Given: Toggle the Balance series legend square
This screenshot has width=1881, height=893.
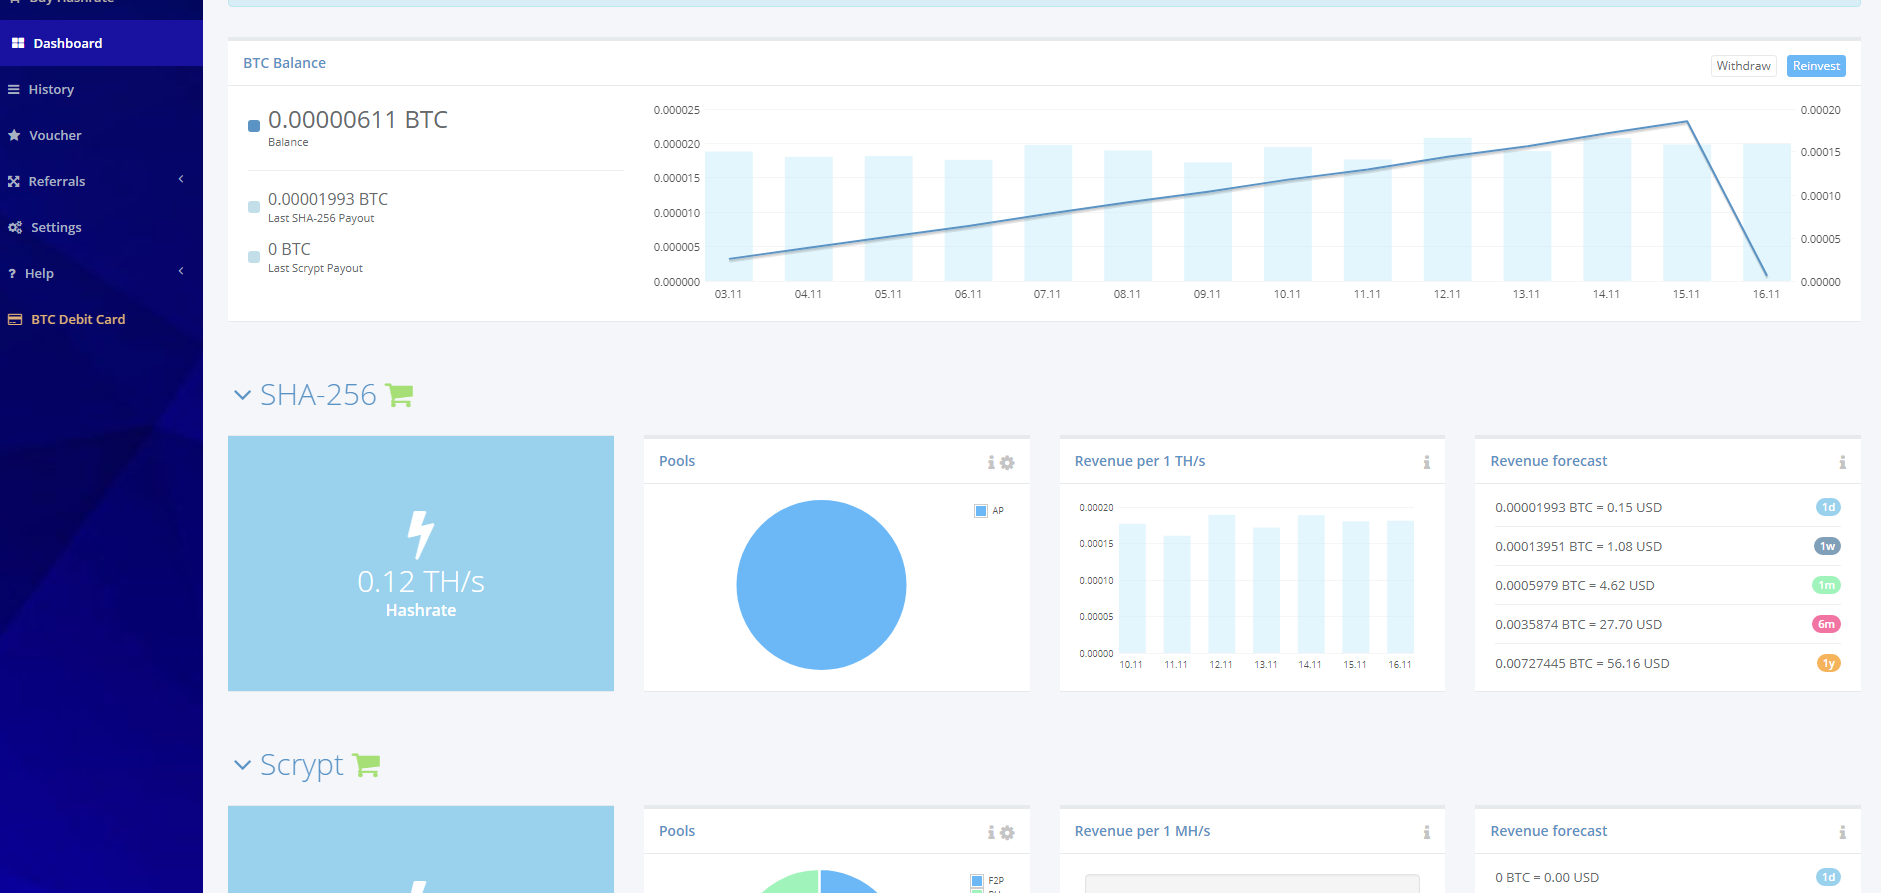Looking at the screenshot, I should click(254, 126).
